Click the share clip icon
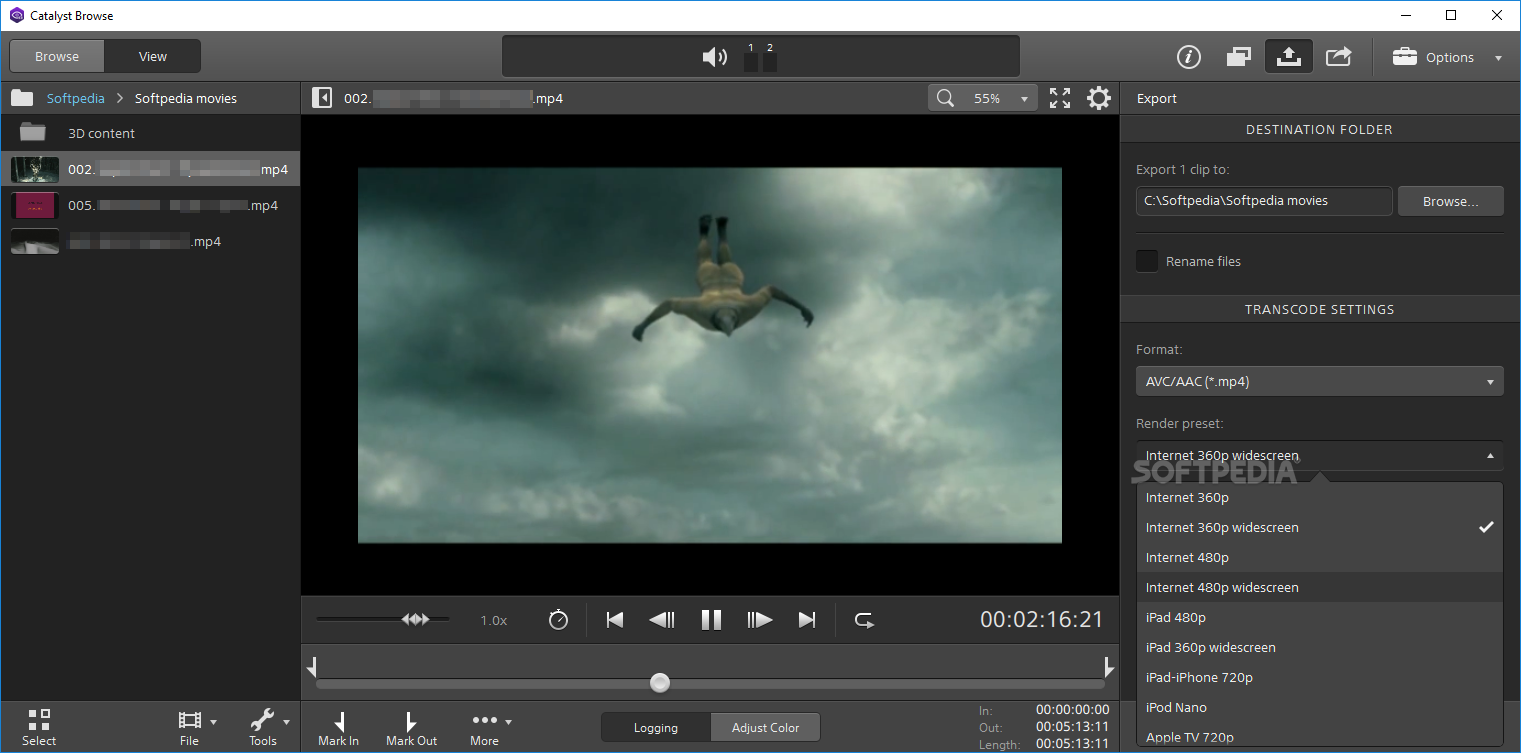 click(x=1339, y=57)
